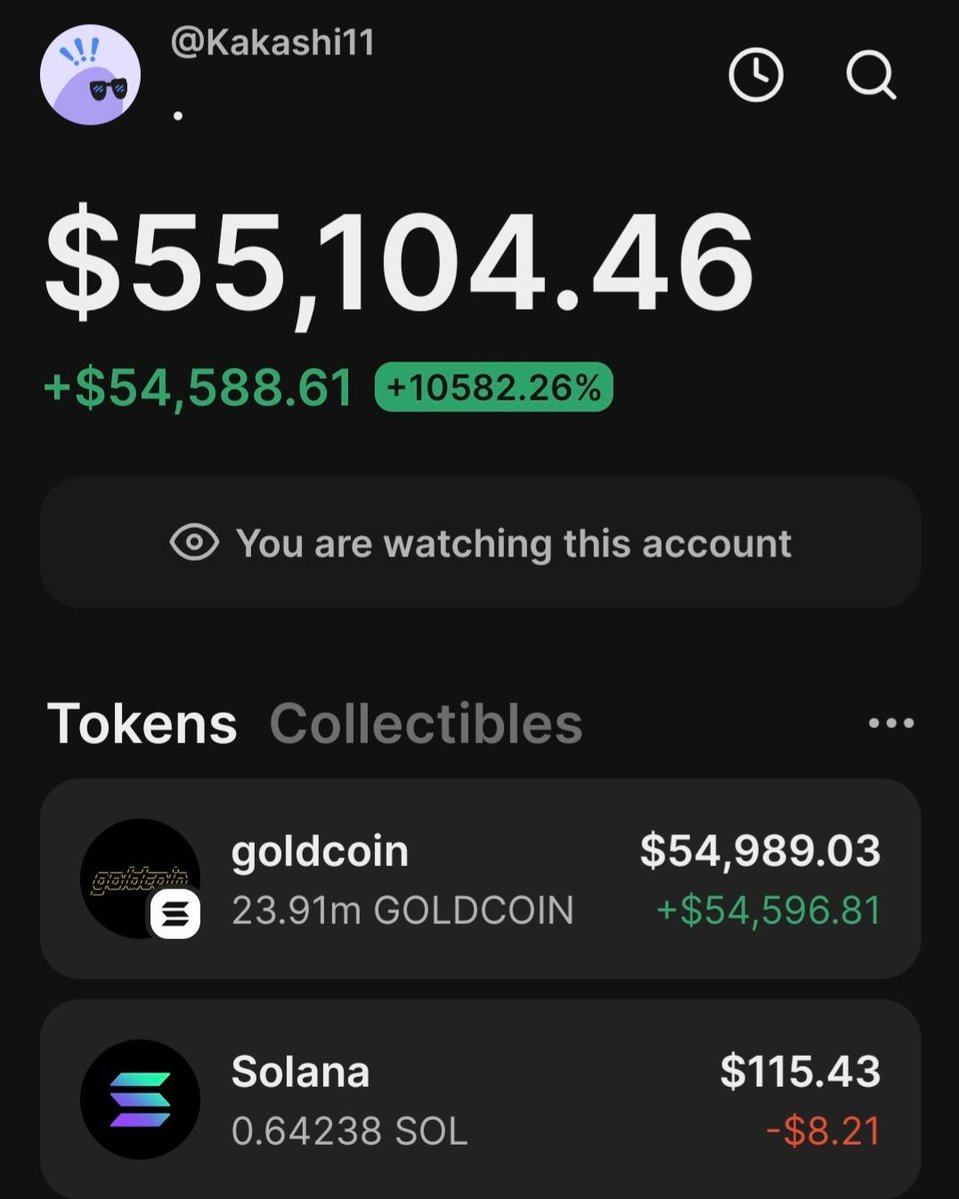The height and width of the screenshot is (1199, 959).
Task: Open the transaction history clock icon
Action: [x=755, y=74]
